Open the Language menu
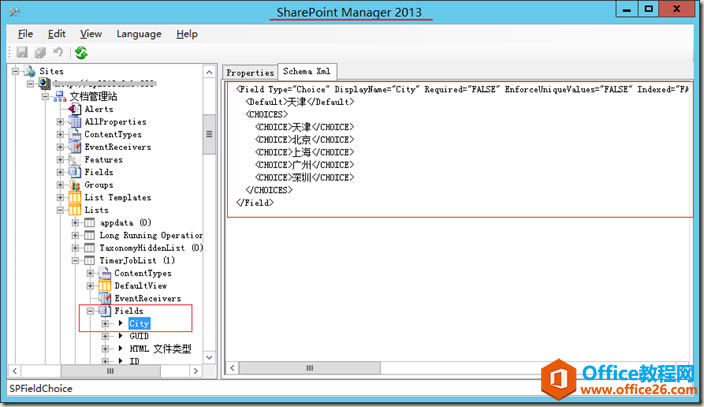704x407 pixels. click(x=139, y=34)
